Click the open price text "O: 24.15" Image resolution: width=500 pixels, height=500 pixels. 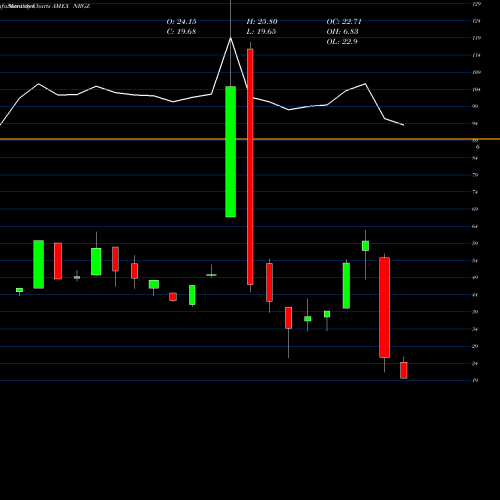click(181, 22)
